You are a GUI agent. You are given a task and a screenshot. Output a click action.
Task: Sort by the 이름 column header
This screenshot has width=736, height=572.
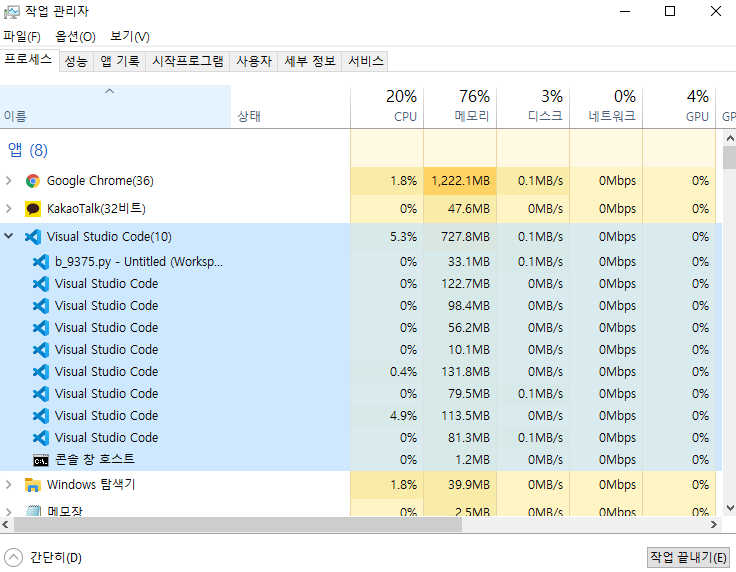pos(115,107)
